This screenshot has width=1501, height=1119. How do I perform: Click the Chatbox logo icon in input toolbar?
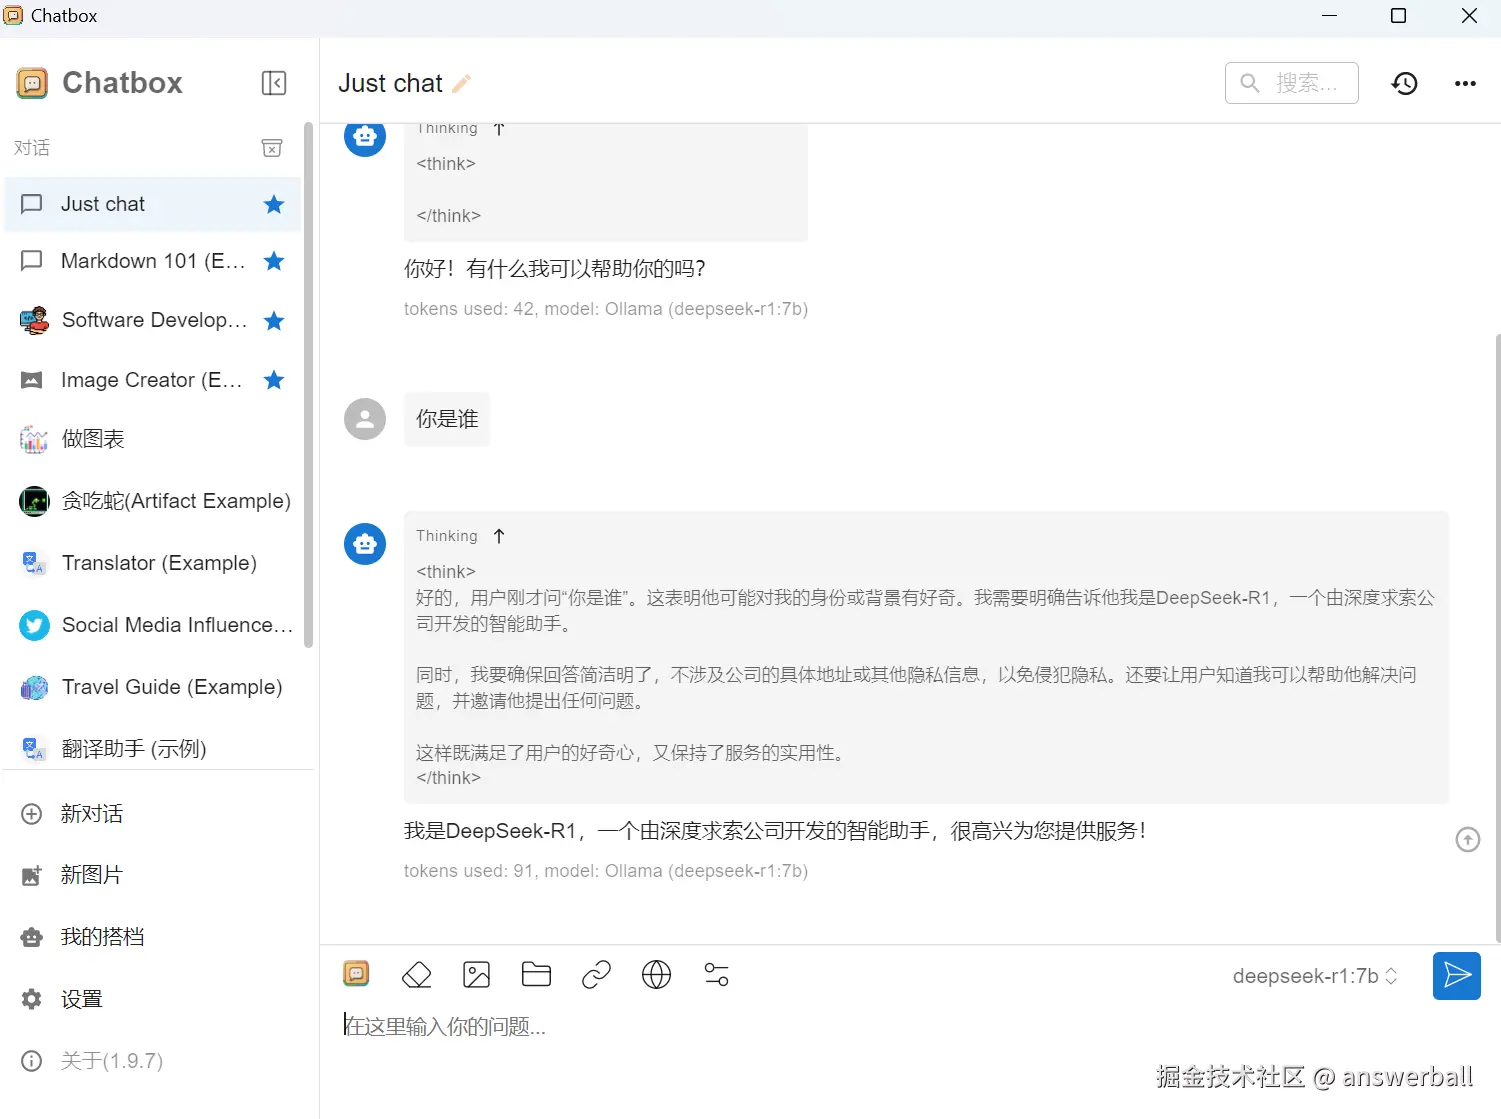(356, 974)
